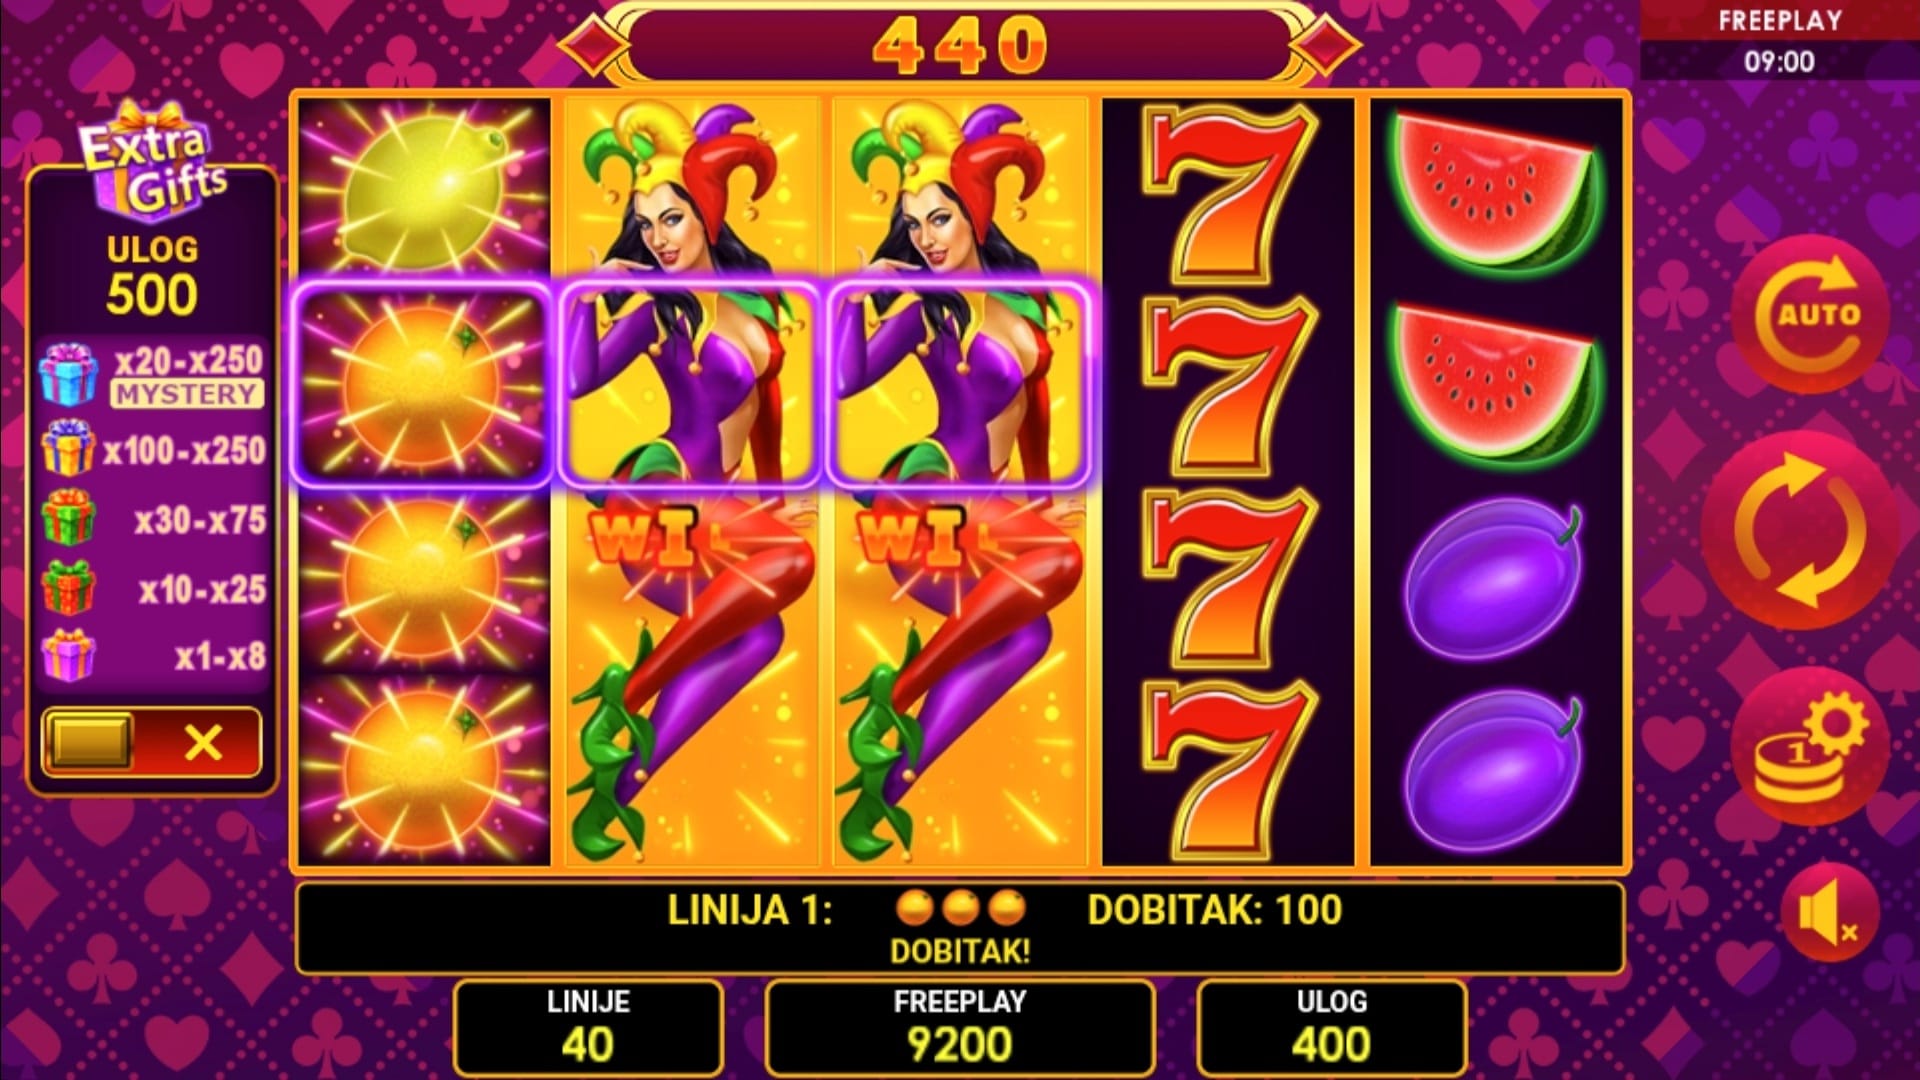This screenshot has width=1920, height=1080.
Task: Click the highlighted orange symbol on reel one
Action: click(x=421, y=385)
